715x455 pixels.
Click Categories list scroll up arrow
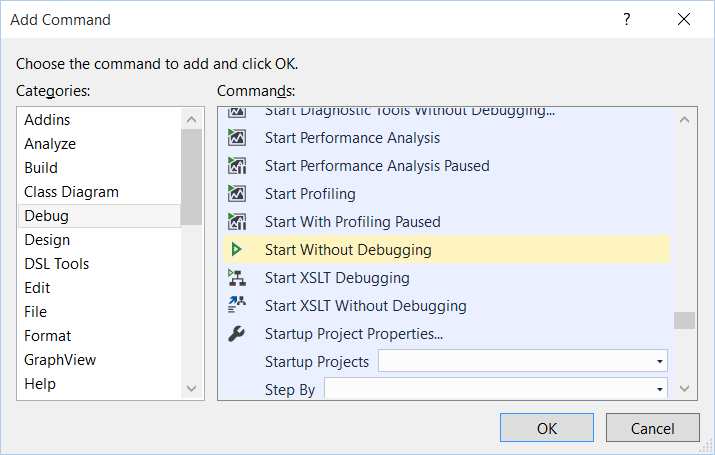pos(192,119)
